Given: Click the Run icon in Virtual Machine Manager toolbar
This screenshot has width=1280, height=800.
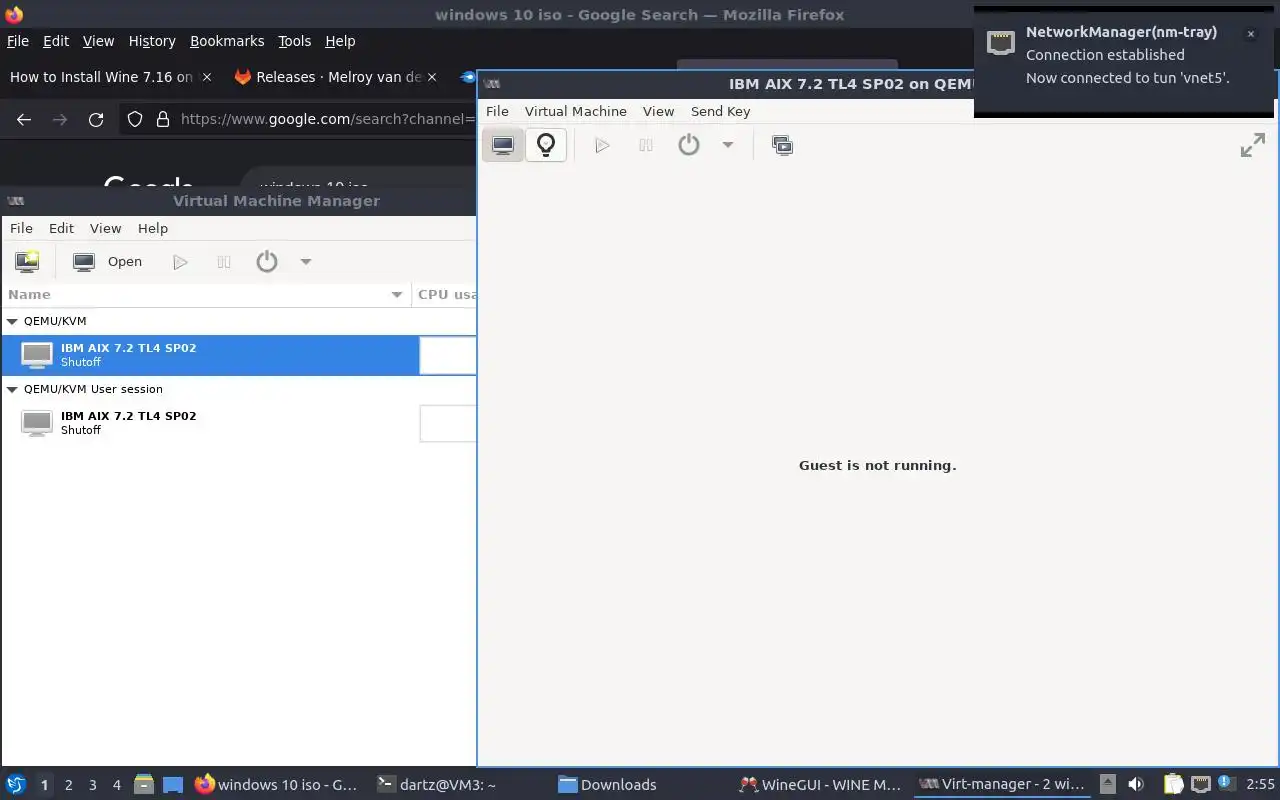Looking at the screenshot, I should [x=180, y=262].
